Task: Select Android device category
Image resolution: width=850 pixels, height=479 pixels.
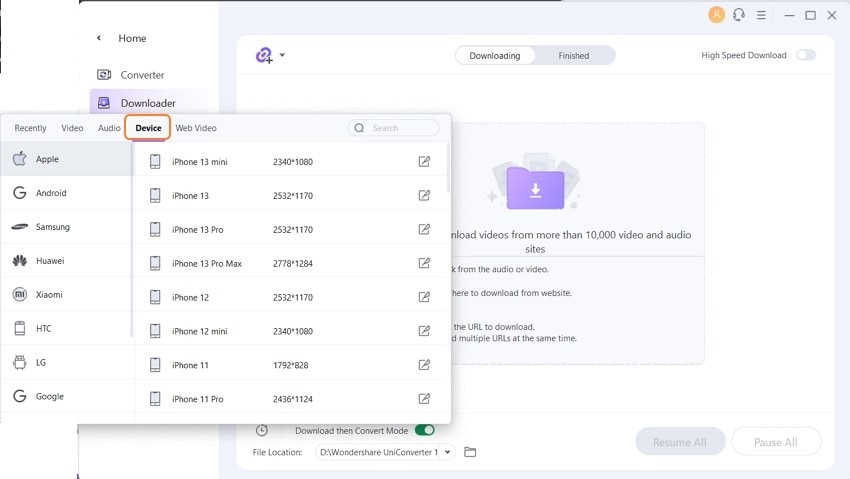Action: click(x=66, y=193)
